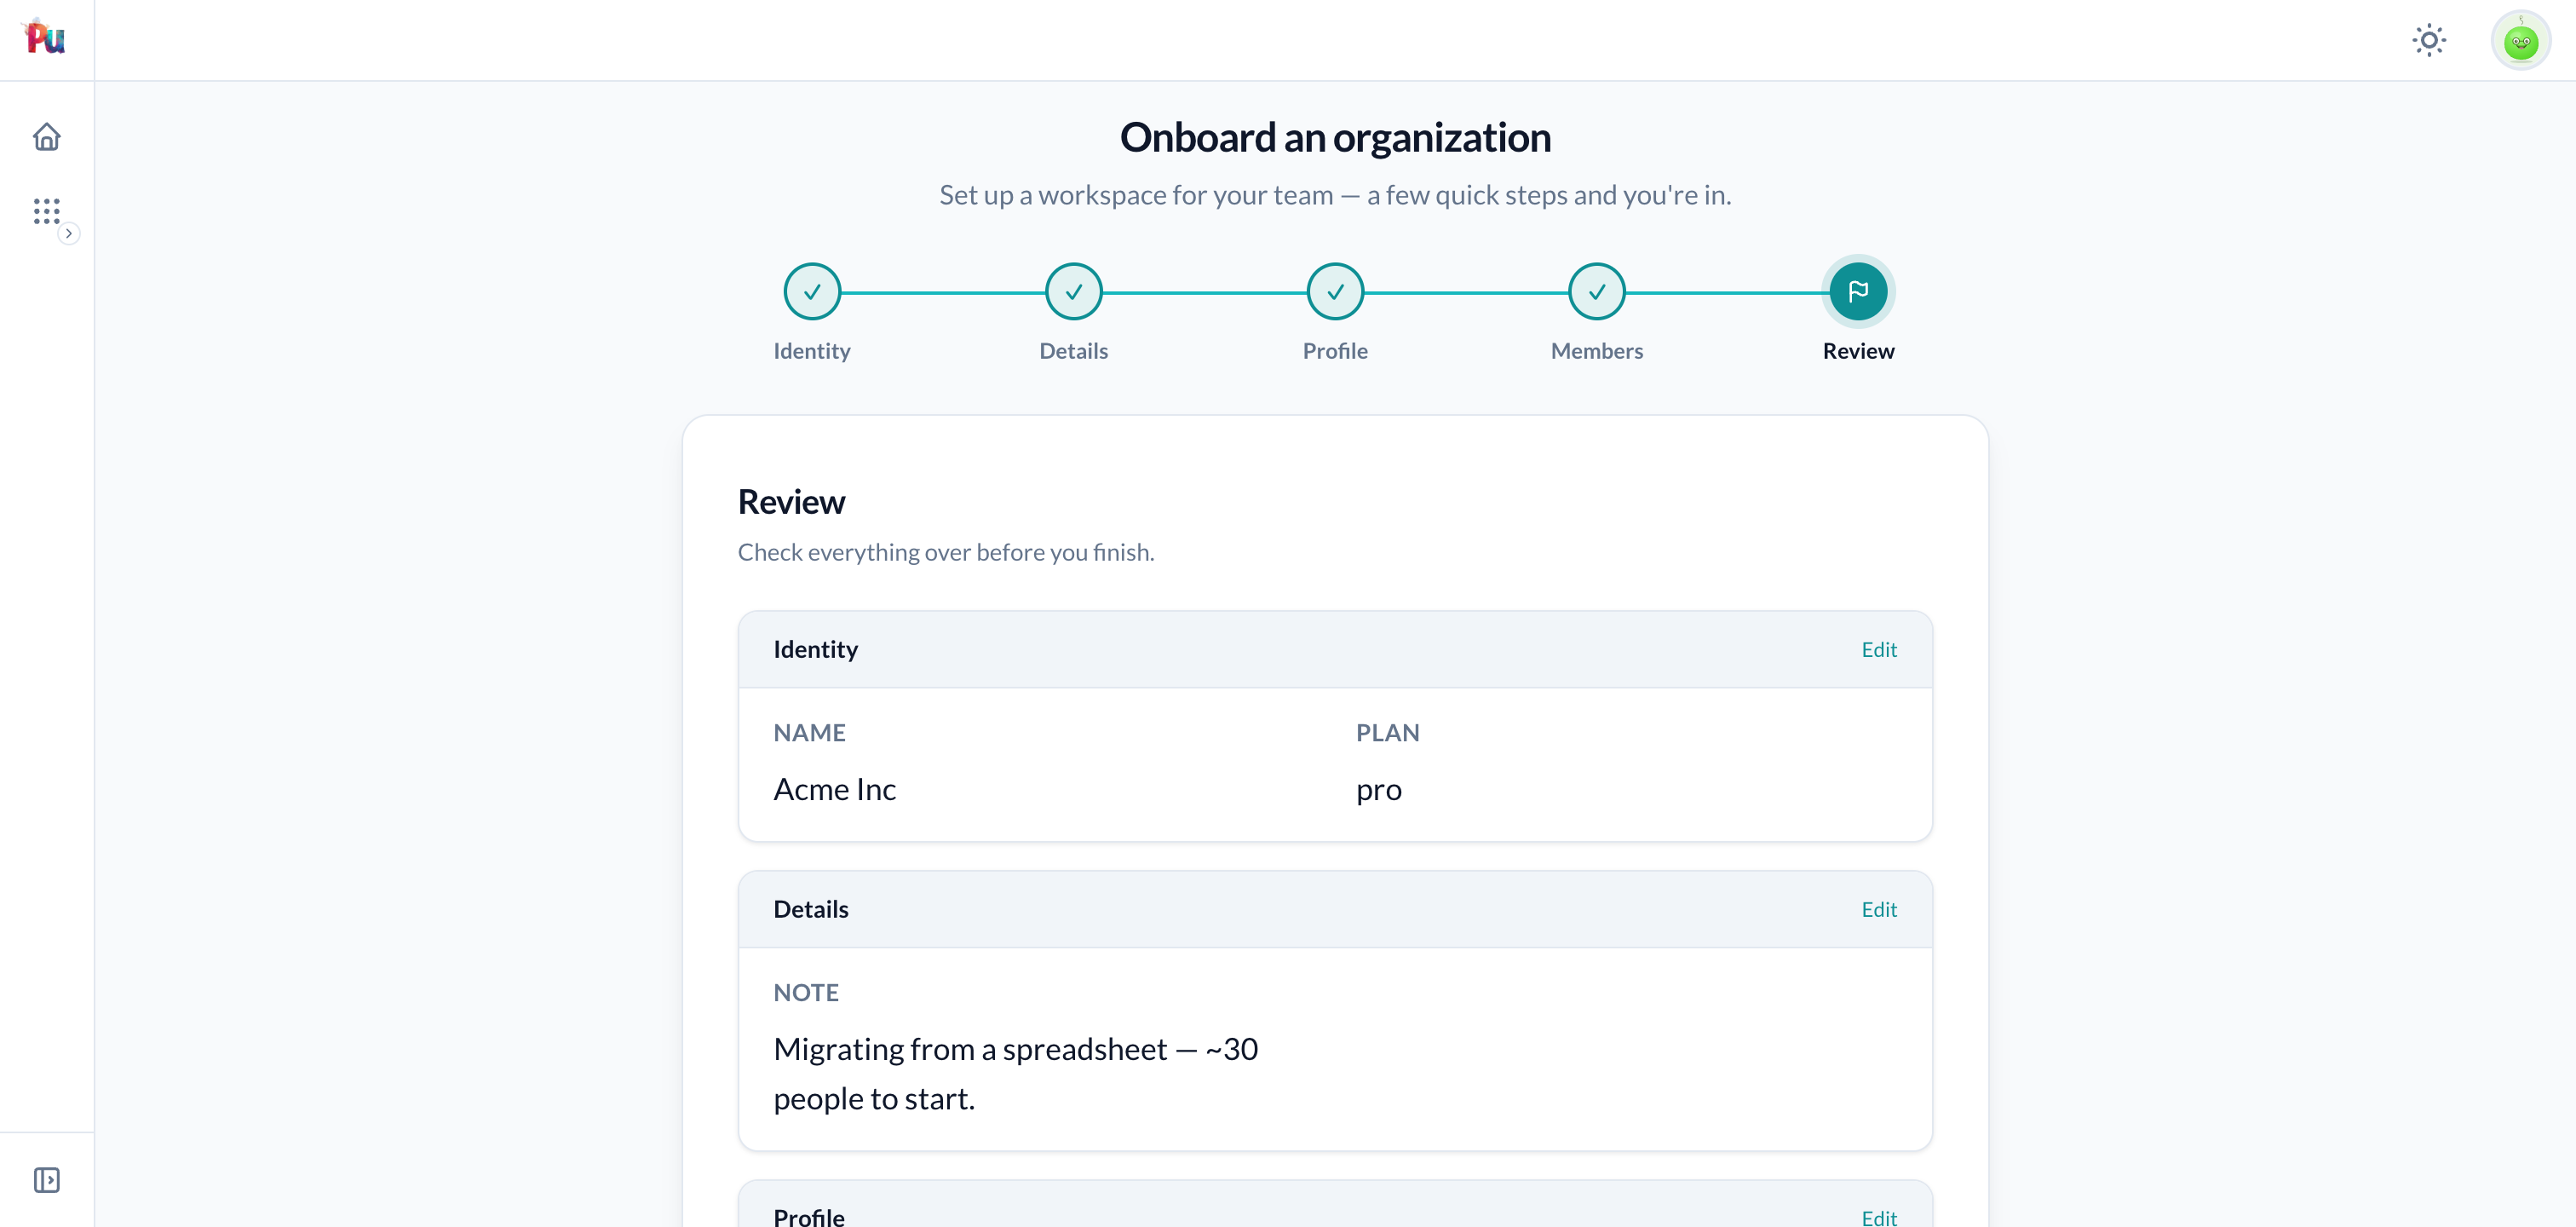Click the Profile step label

tap(1335, 351)
